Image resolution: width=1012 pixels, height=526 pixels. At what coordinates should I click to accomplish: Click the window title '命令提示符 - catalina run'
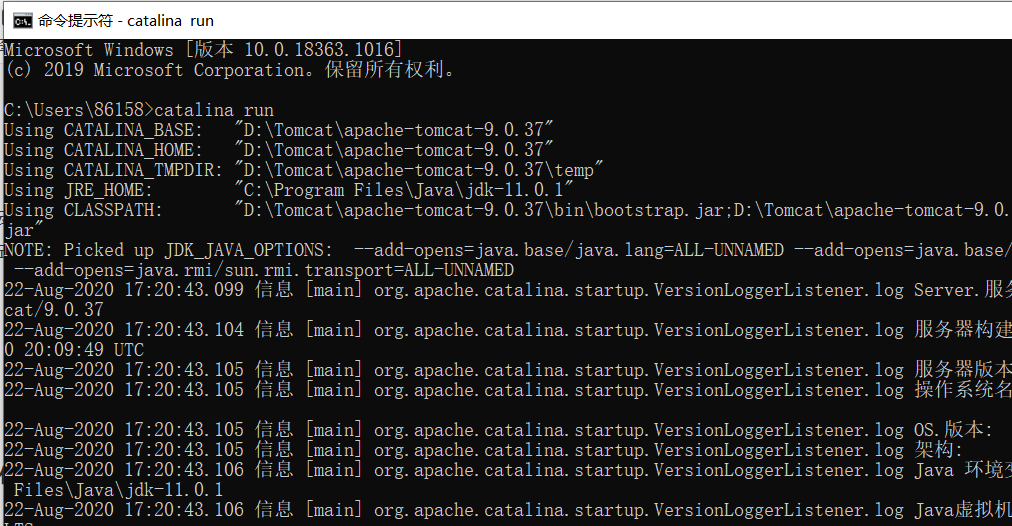click(x=126, y=21)
